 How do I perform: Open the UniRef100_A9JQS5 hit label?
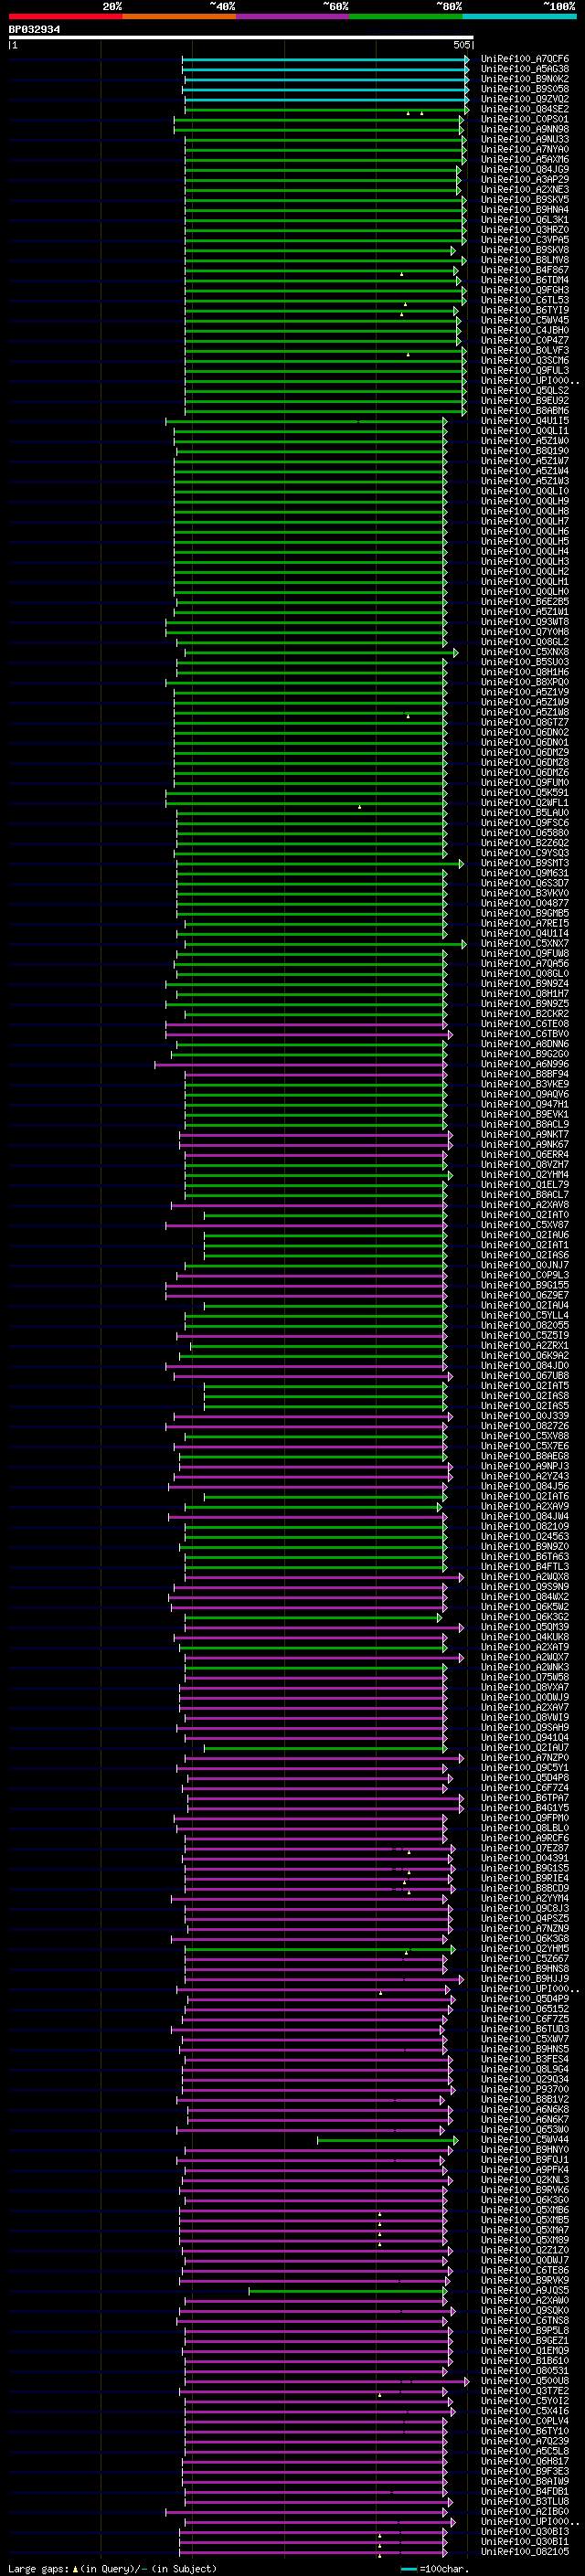point(525,2291)
